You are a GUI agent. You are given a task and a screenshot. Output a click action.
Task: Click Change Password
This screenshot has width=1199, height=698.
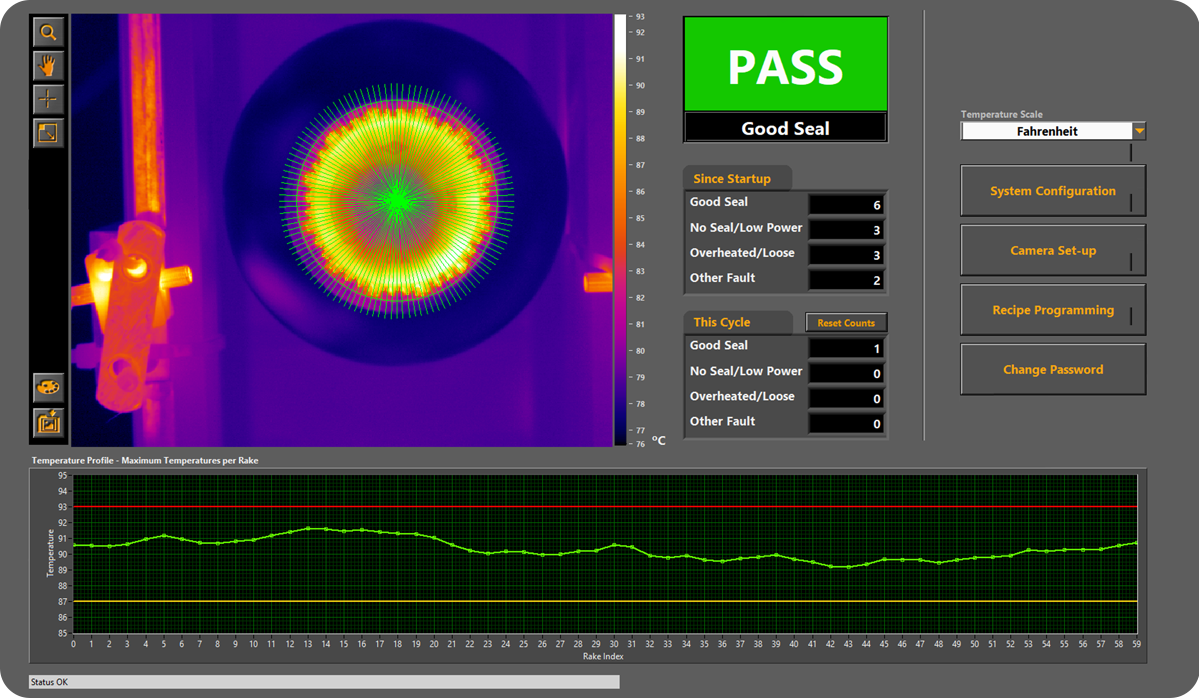click(x=1052, y=369)
